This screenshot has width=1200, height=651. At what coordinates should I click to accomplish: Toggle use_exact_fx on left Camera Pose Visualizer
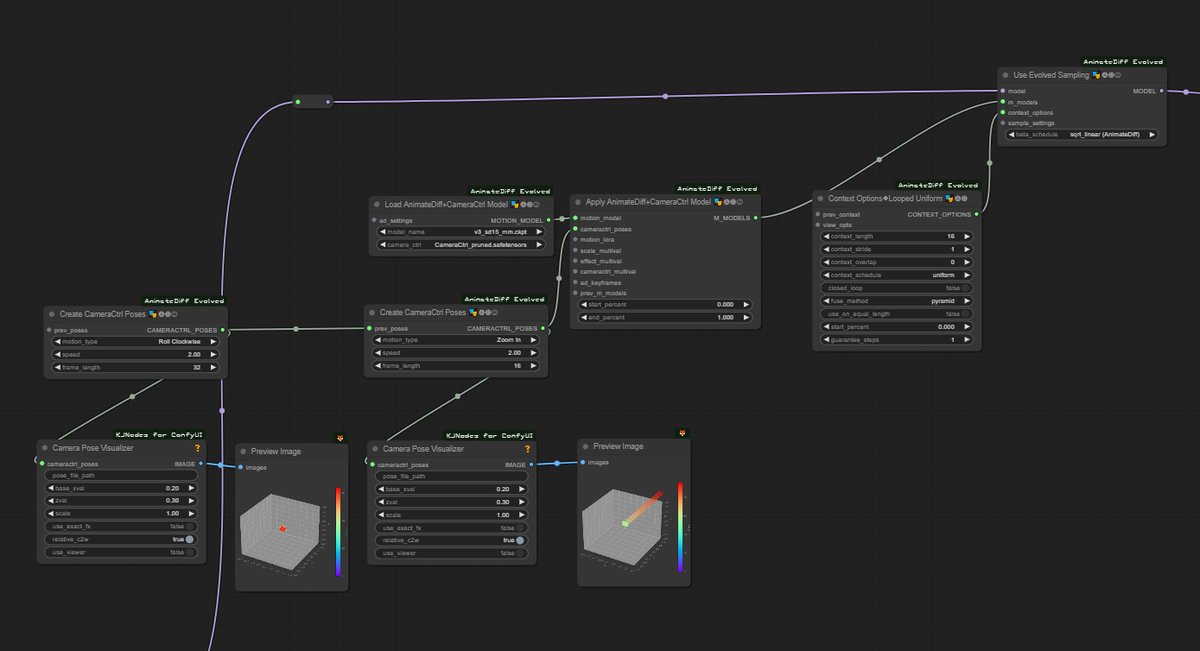click(120, 526)
